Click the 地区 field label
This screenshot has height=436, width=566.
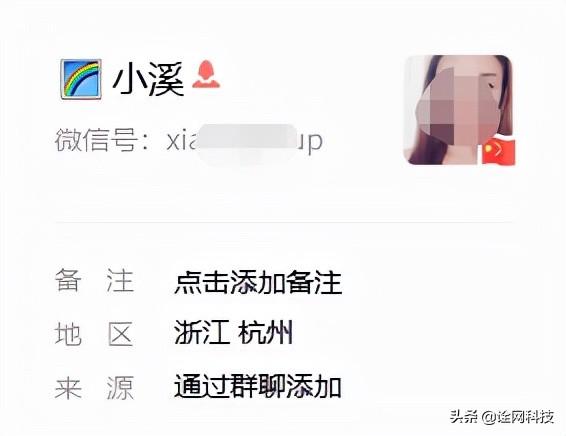[94, 334]
